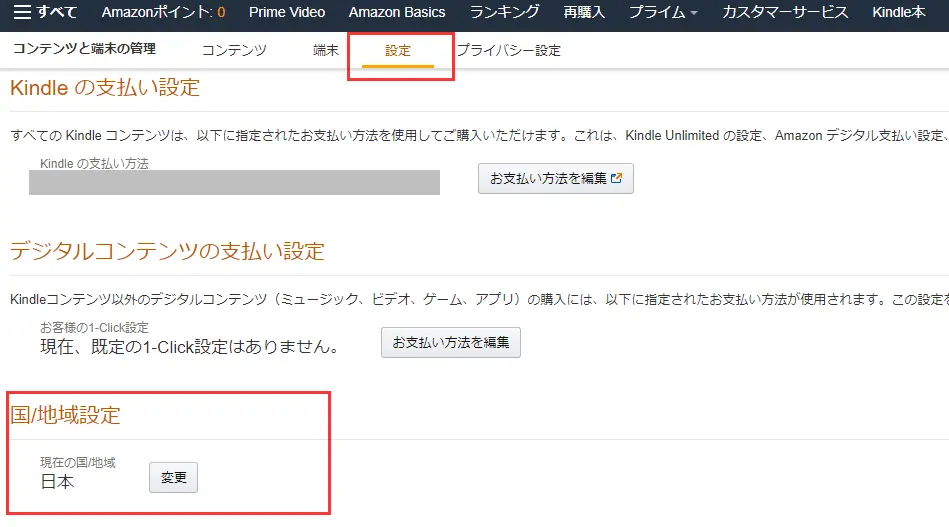Switch to the 端末 tab
This screenshot has width=949, height=527.
tap(326, 50)
